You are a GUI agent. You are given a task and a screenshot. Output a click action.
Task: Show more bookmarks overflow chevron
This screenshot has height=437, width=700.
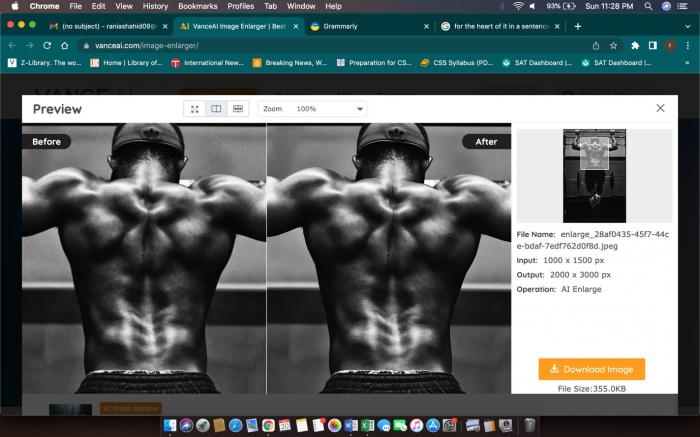[687, 63]
